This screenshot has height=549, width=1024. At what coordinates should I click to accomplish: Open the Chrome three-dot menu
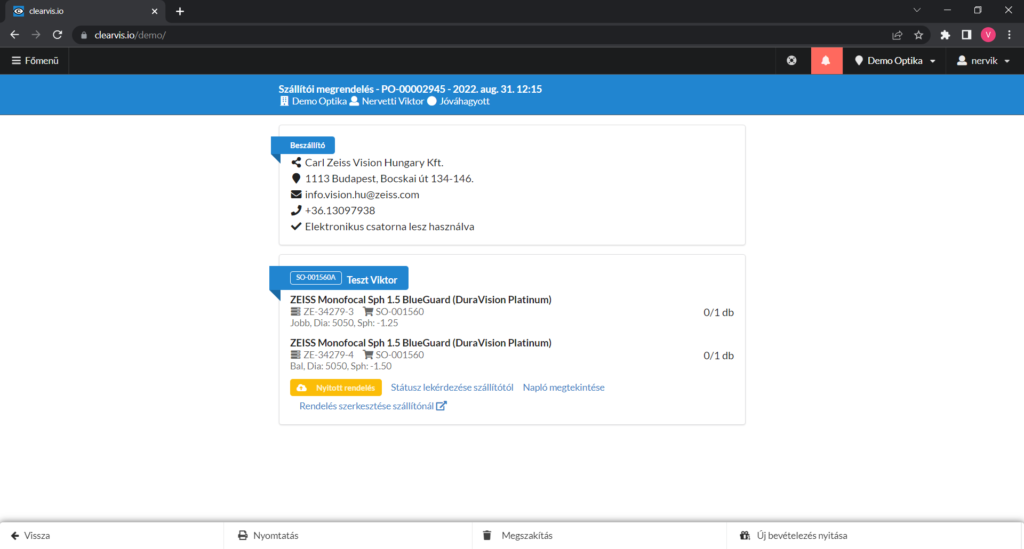(1010, 35)
